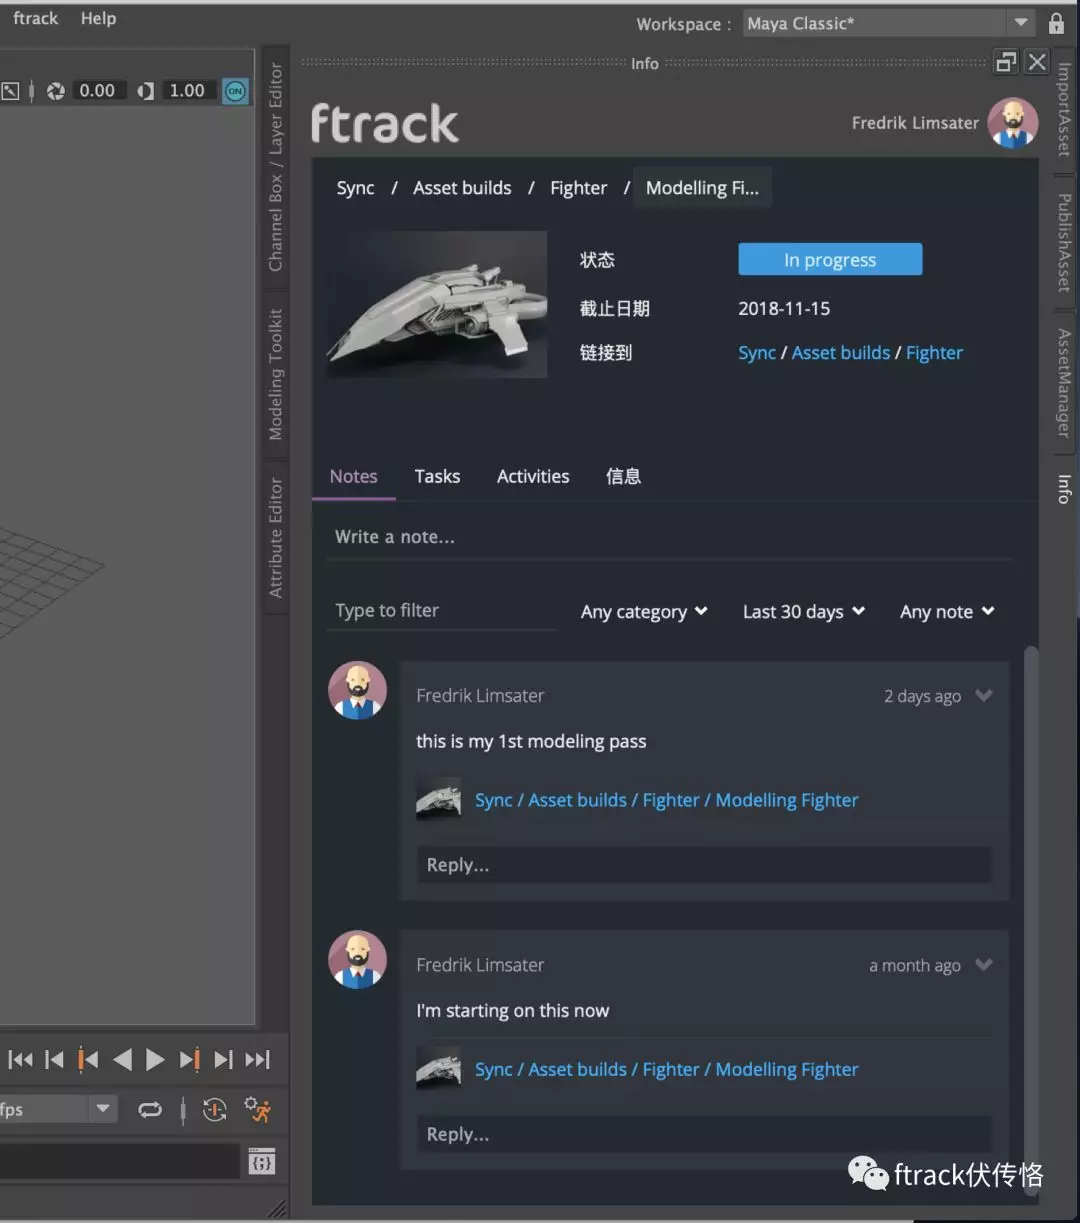This screenshot has height=1223, width=1080.
Task: Follow the linked Fighter link
Action: [934, 353]
